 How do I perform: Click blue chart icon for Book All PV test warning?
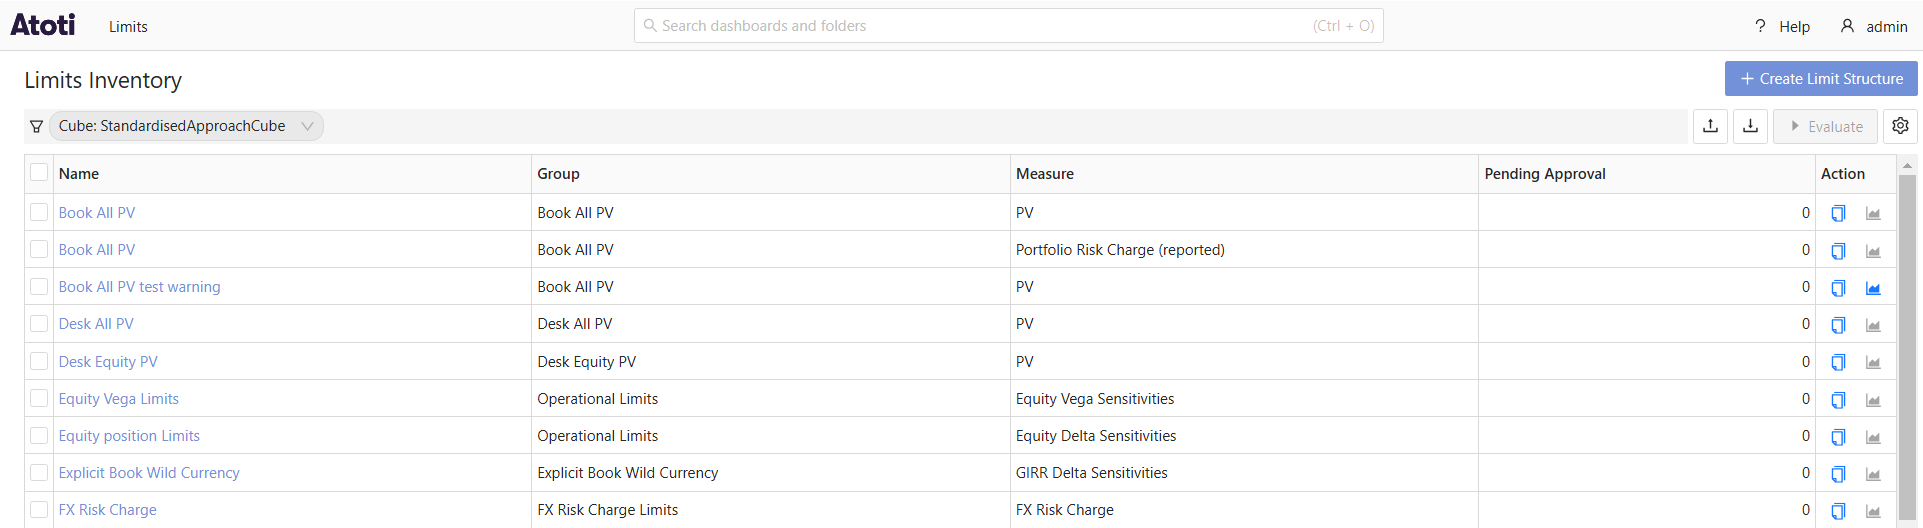[1873, 288]
